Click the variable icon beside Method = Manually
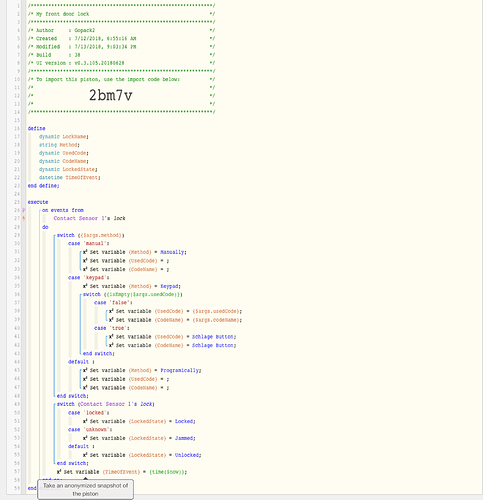Image resolution: width=483 pixels, height=500 pixels. click(x=85, y=252)
